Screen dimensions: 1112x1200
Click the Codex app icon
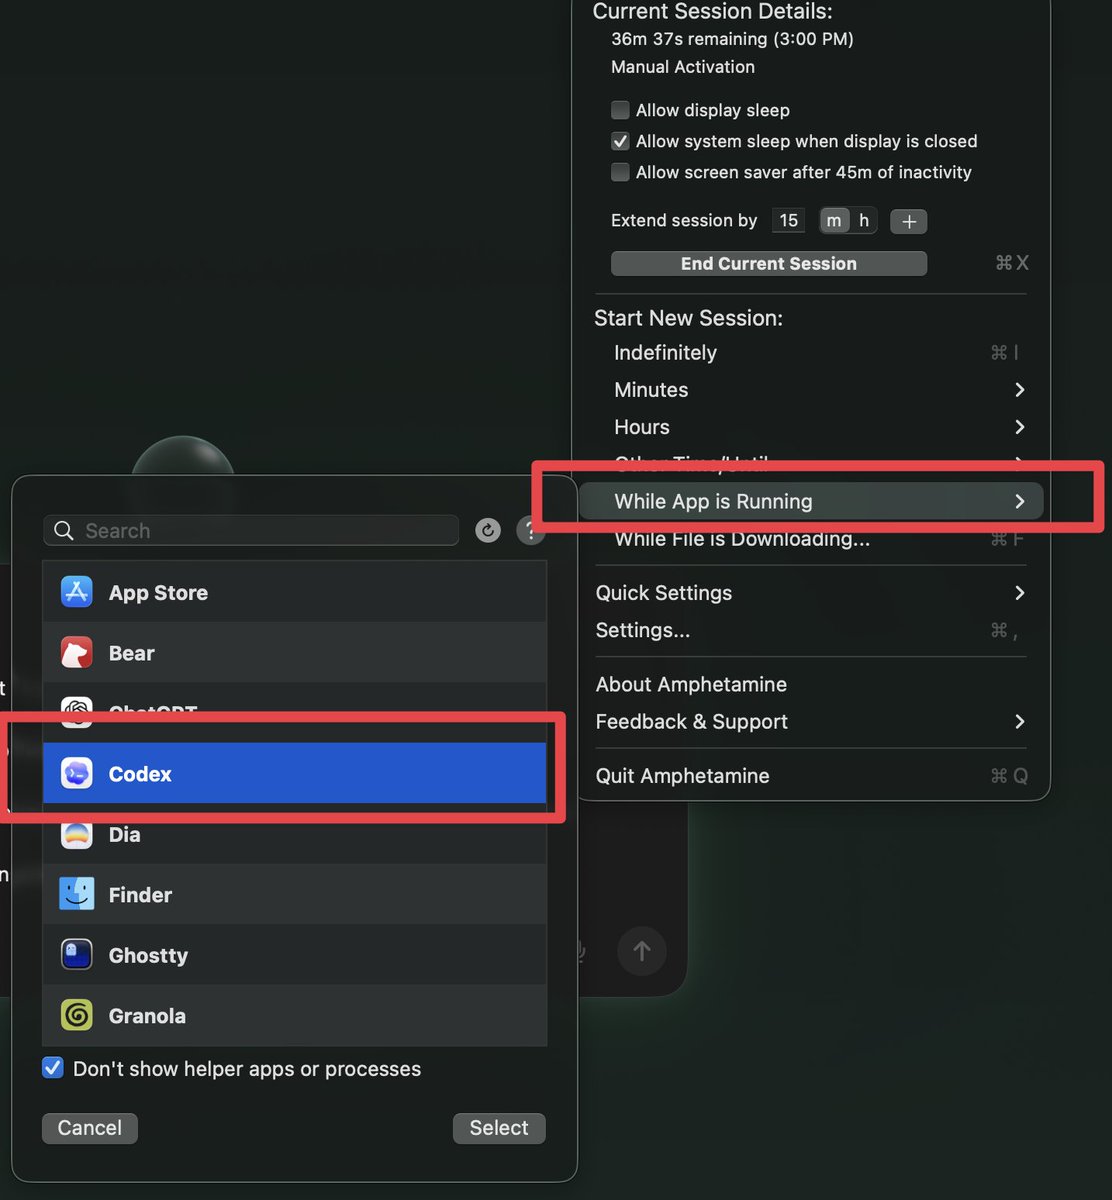pos(77,774)
